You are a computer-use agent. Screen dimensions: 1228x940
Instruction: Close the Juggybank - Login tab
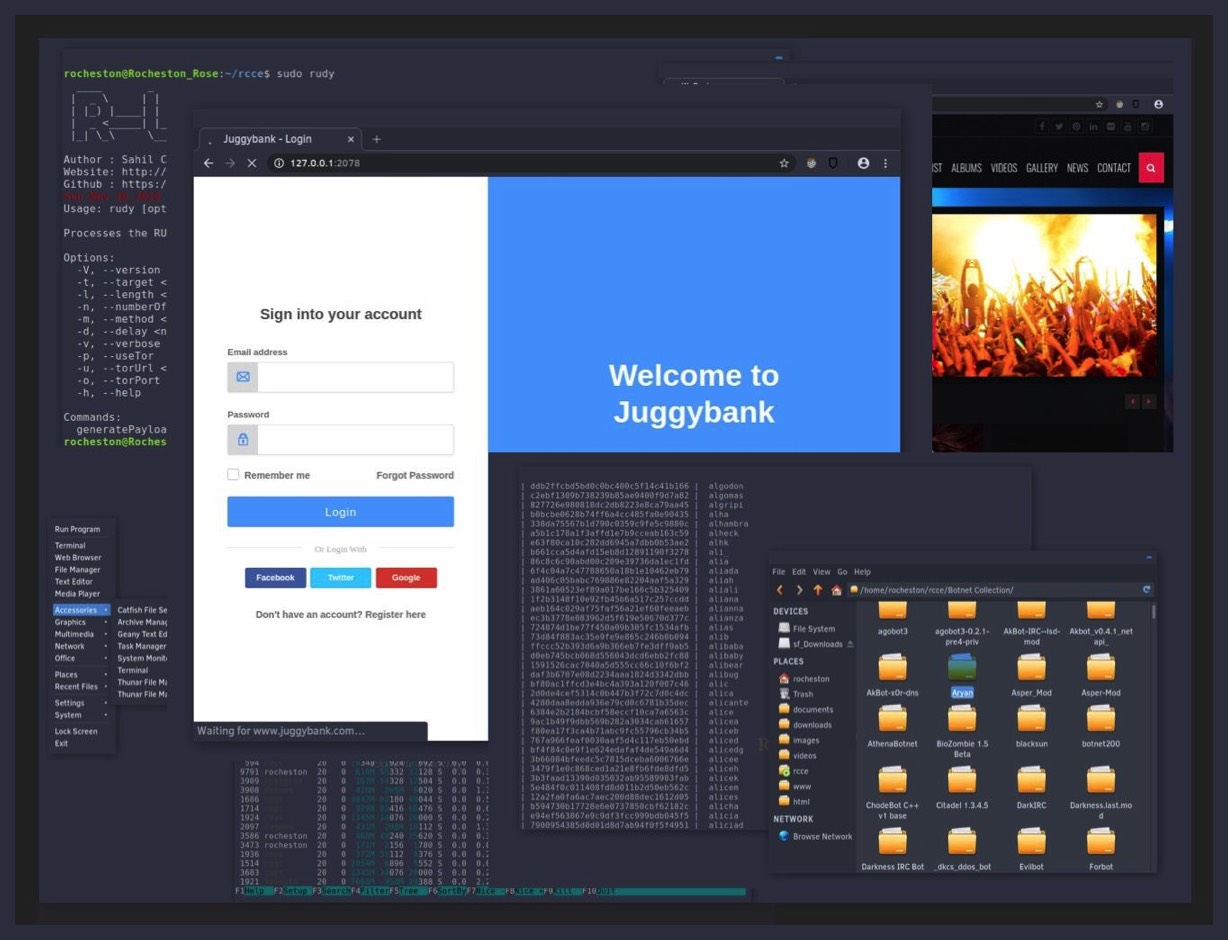(351, 139)
